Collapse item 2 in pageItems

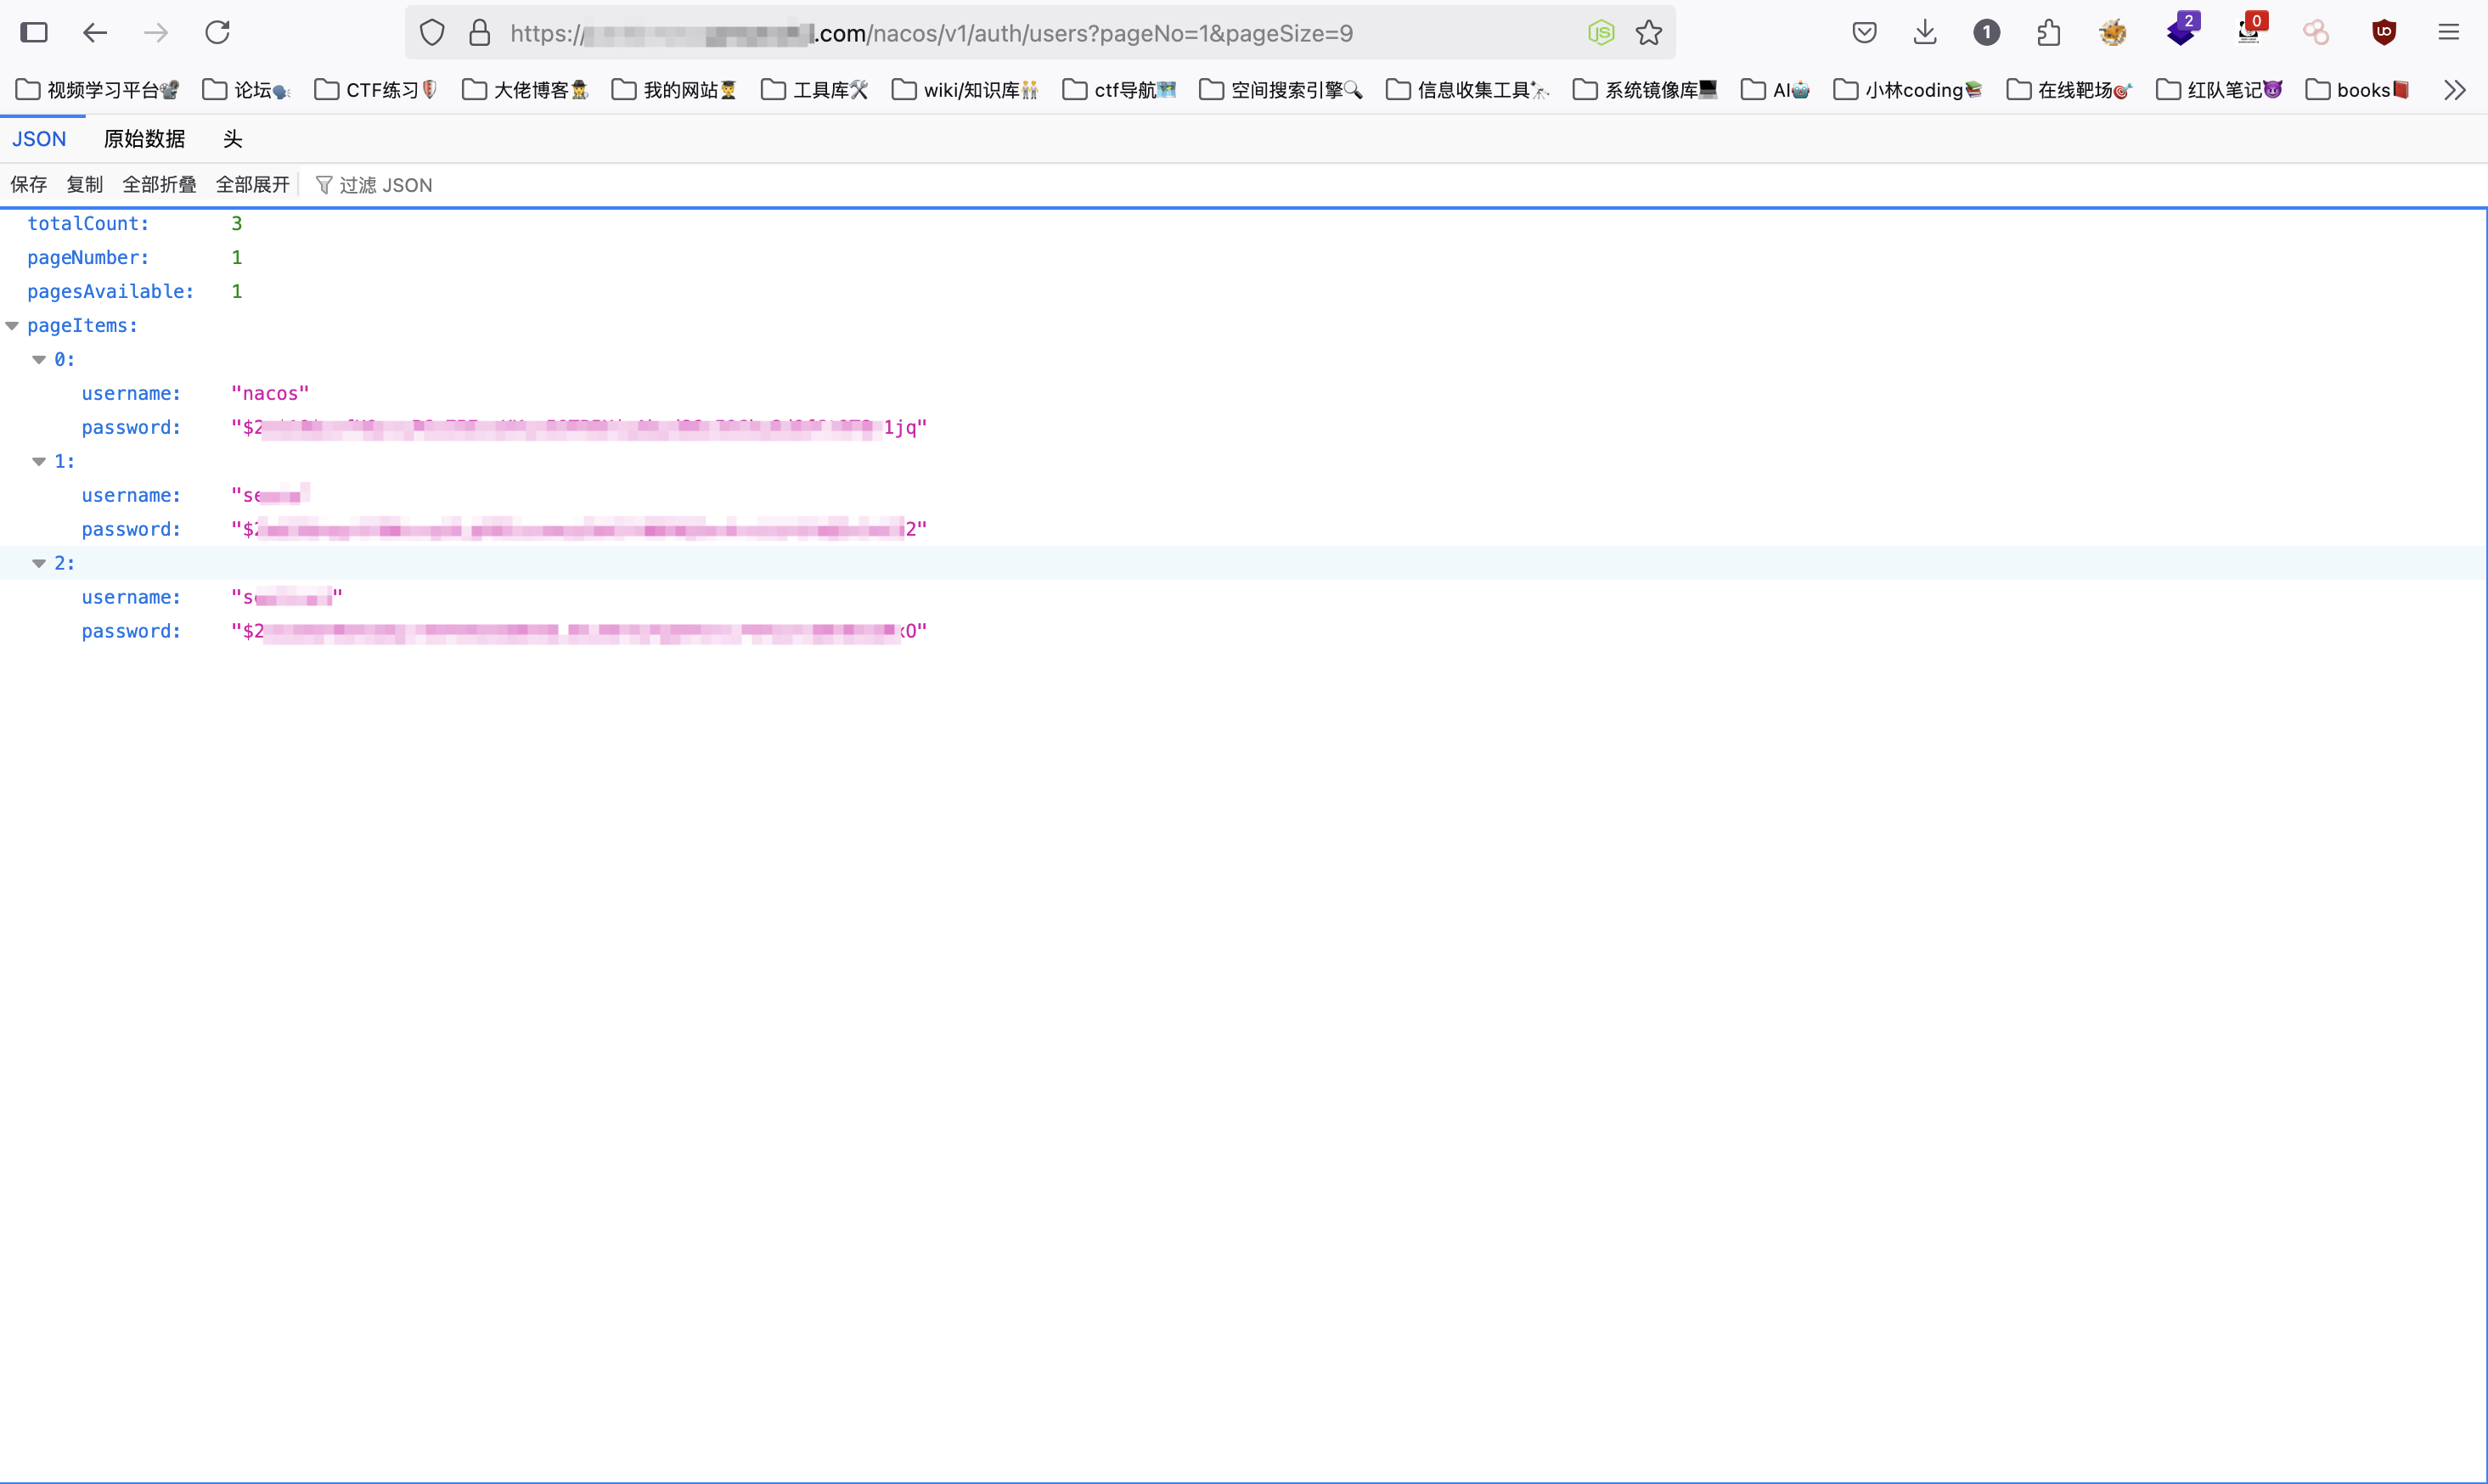point(39,564)
